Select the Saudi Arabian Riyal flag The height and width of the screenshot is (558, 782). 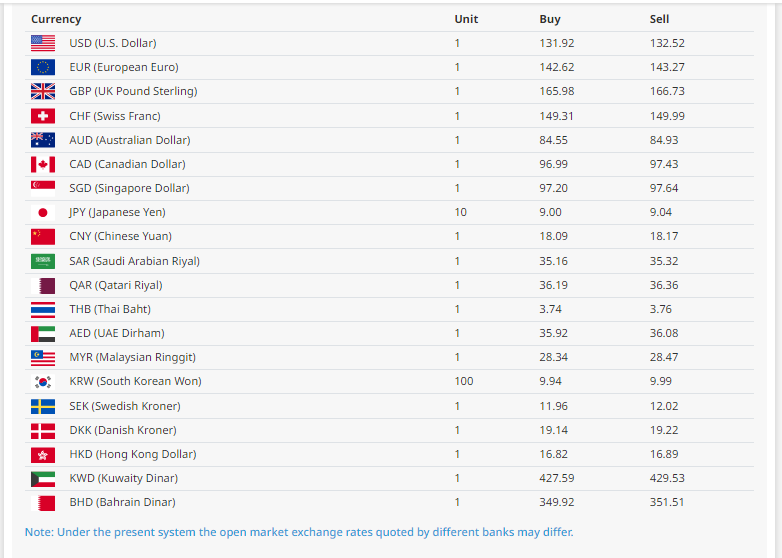click(43, 261)
